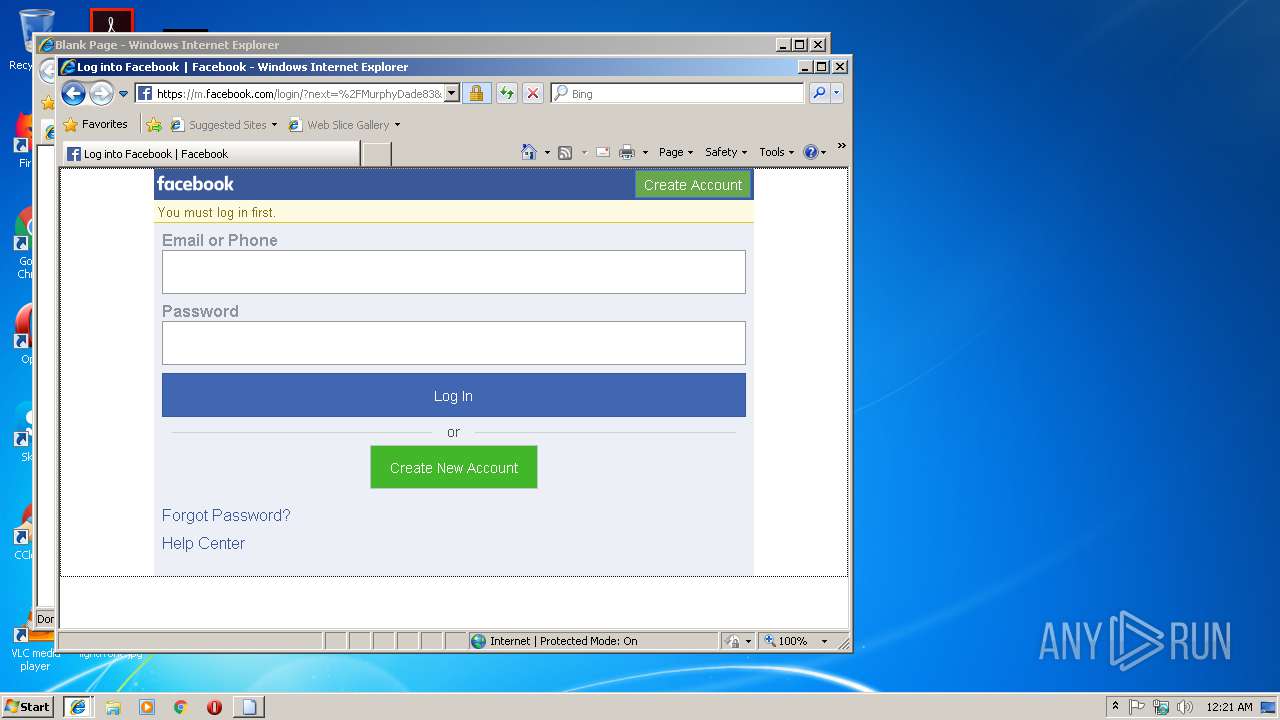Click Create New Account button
1280x720 pixels.
click(x=454, y=467)
